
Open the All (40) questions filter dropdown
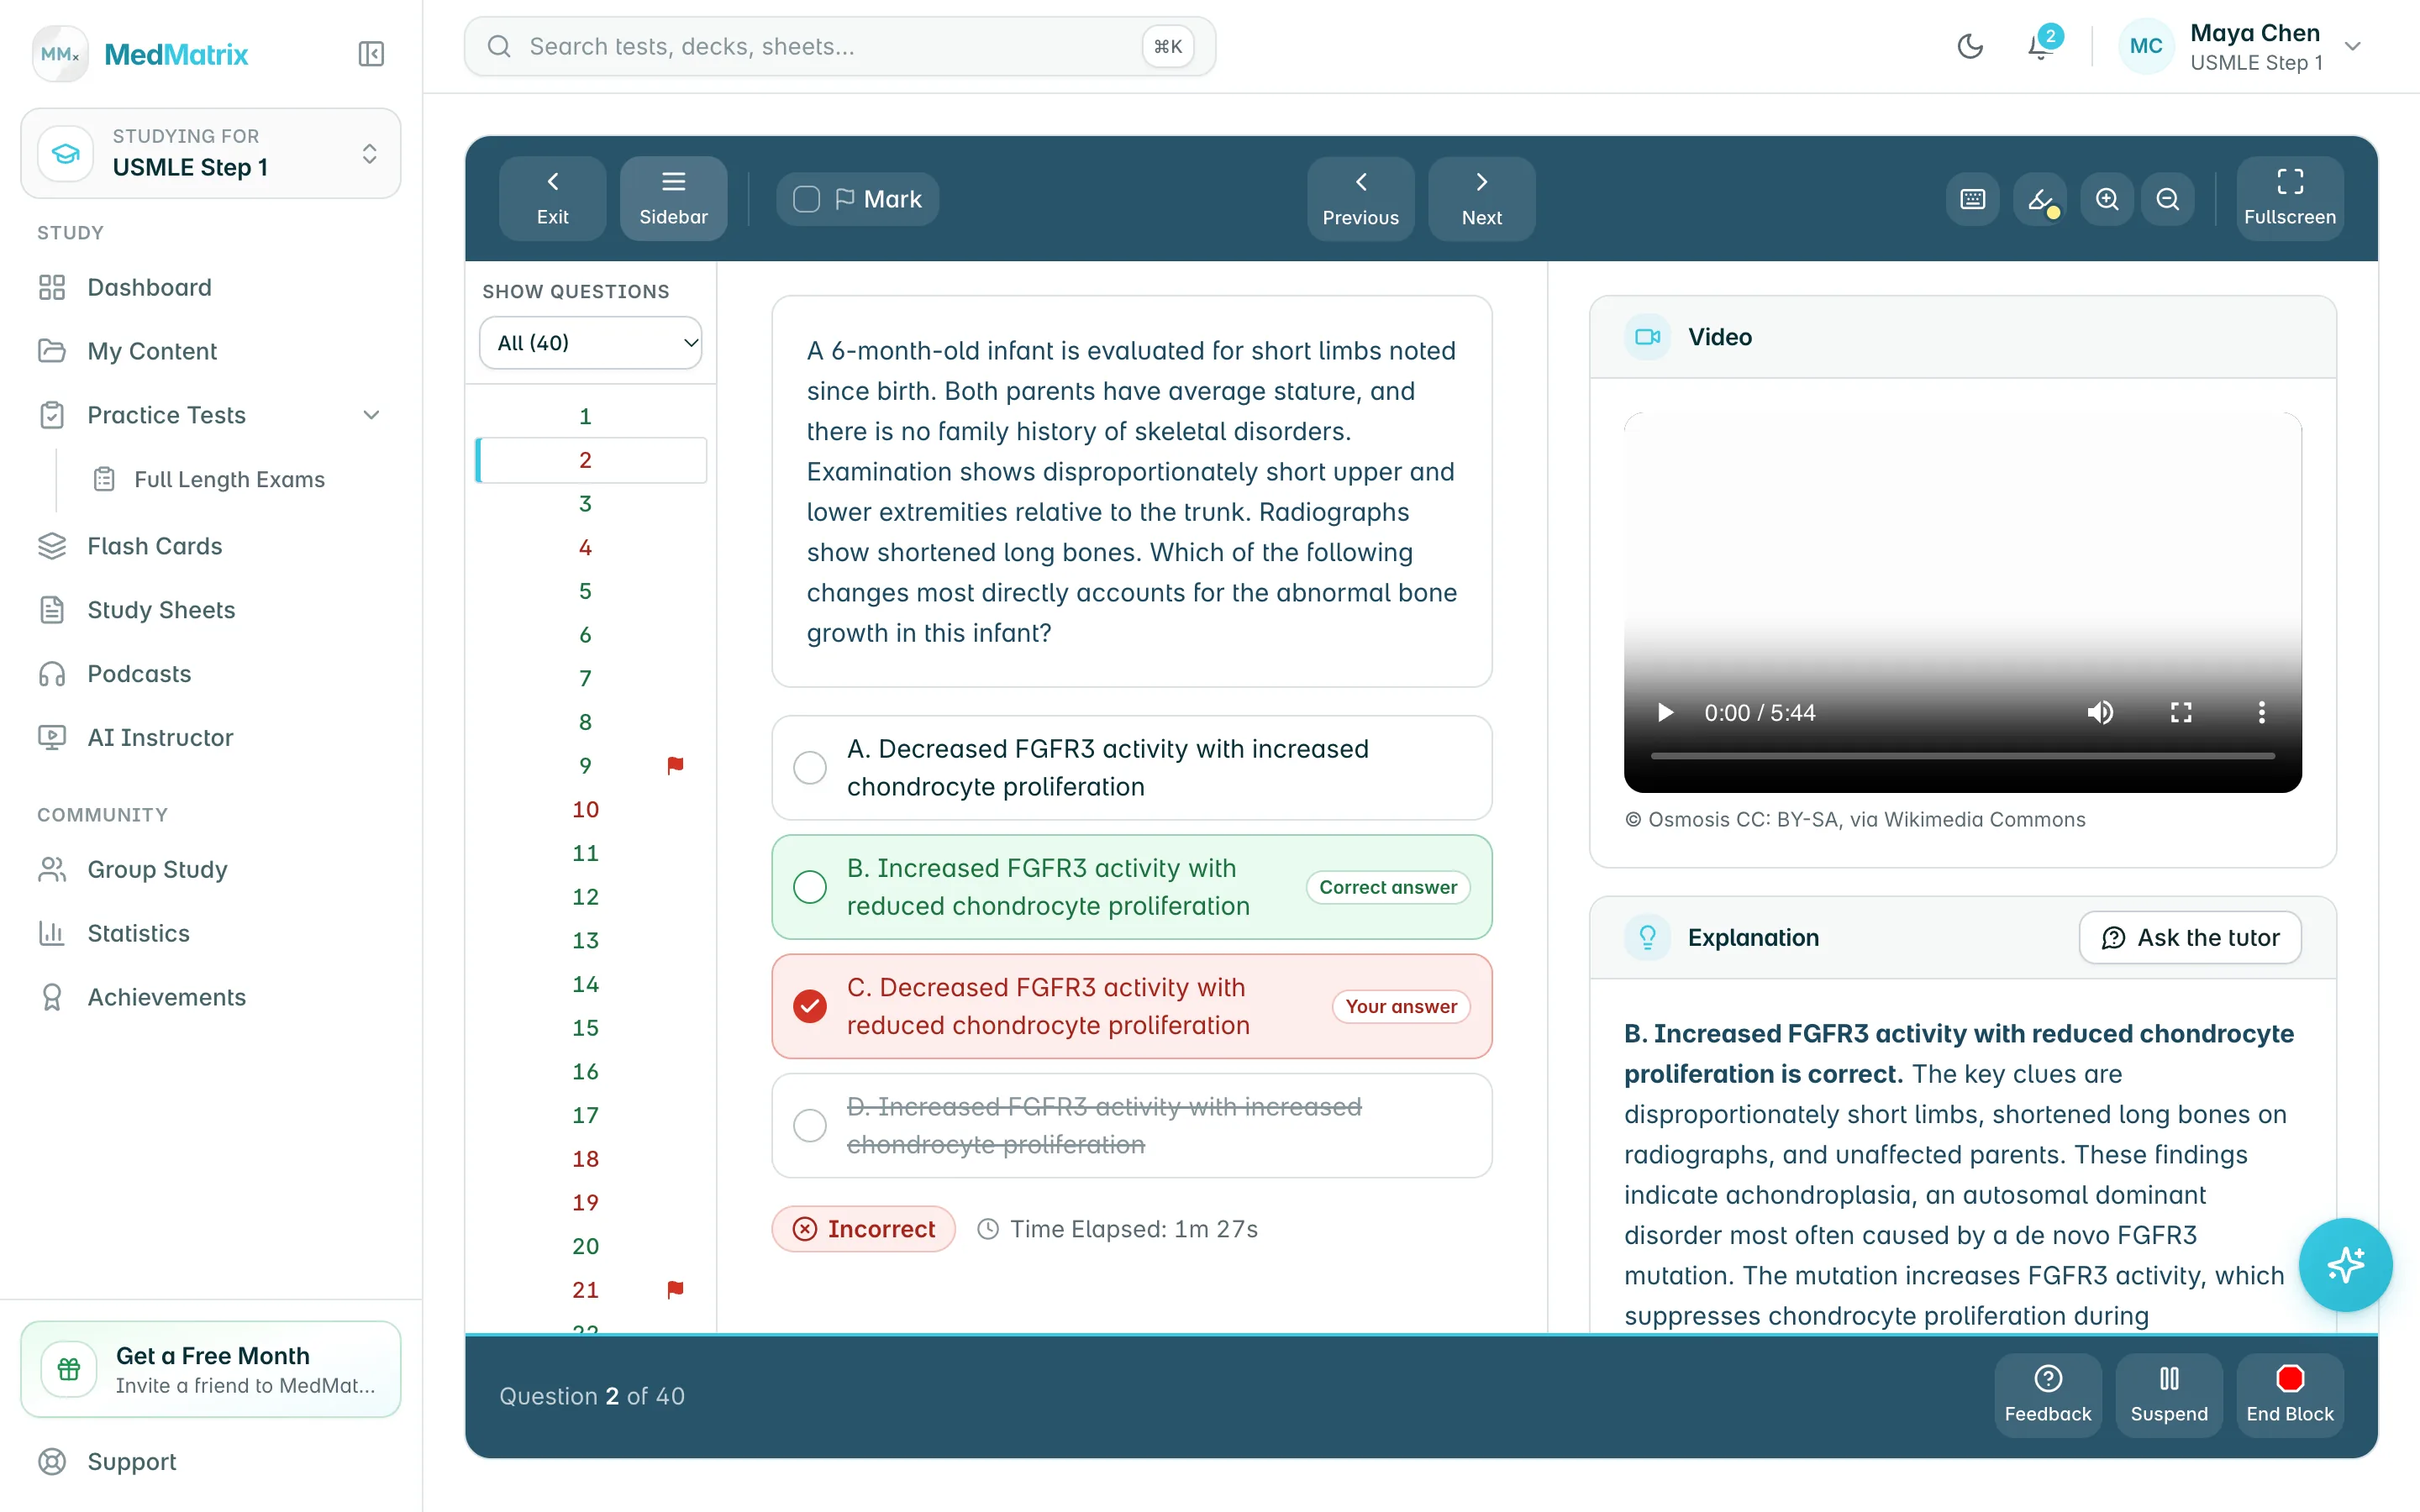(590, 343)
